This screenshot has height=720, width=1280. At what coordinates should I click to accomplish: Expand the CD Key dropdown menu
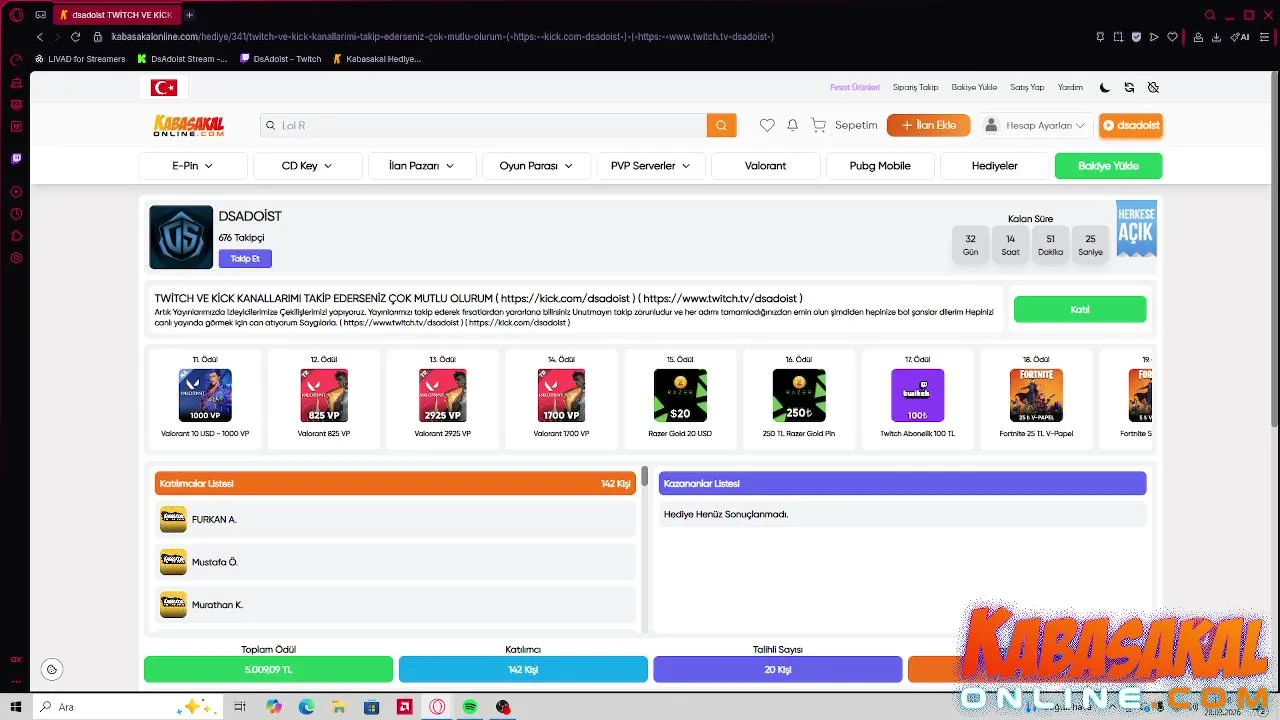(x=307, y=166)
